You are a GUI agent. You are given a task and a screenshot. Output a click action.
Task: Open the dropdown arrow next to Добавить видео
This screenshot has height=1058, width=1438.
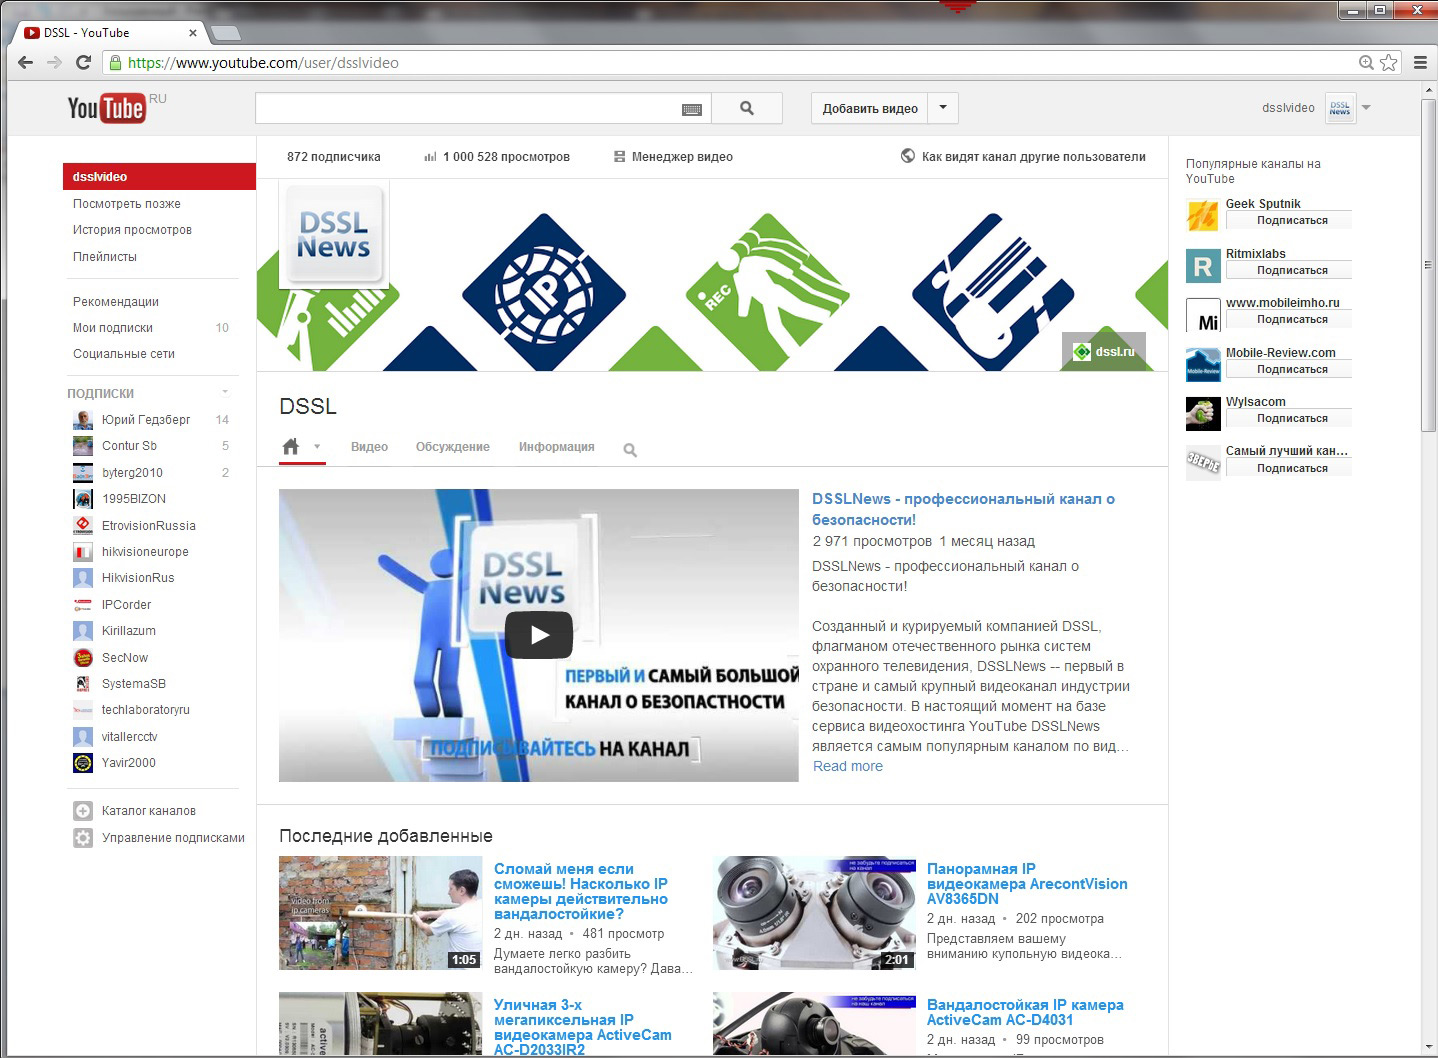click(943, 108)
